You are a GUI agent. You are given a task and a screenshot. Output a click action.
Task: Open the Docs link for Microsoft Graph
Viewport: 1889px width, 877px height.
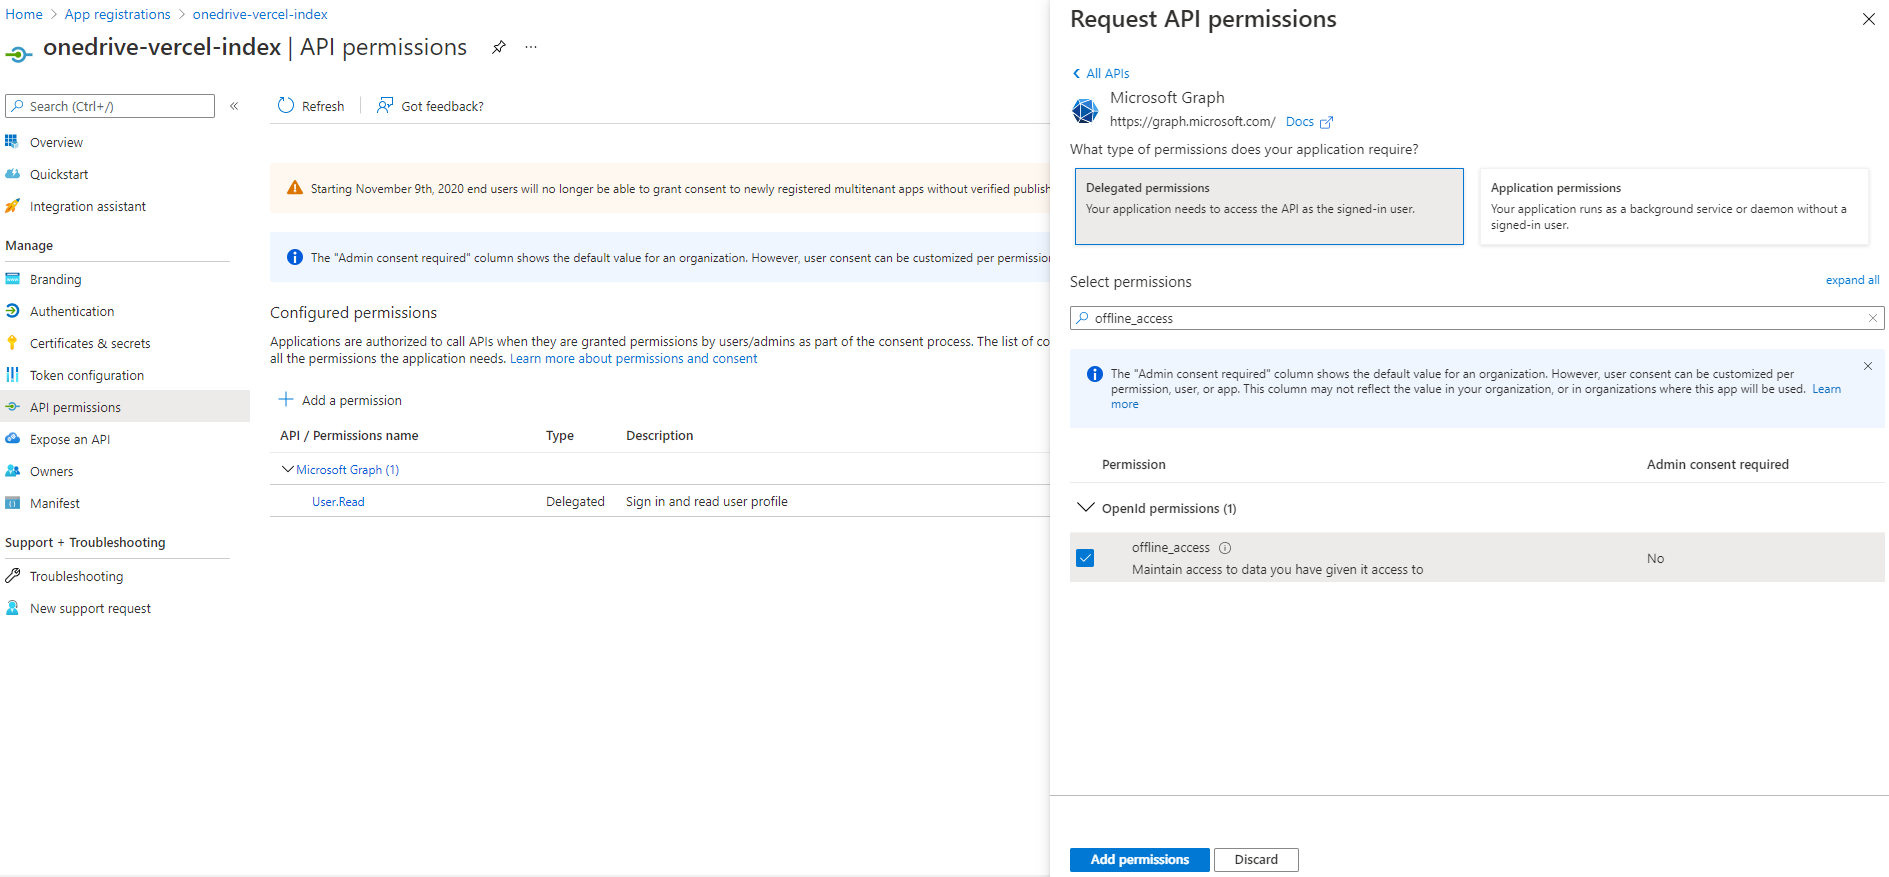[1300, 121]
